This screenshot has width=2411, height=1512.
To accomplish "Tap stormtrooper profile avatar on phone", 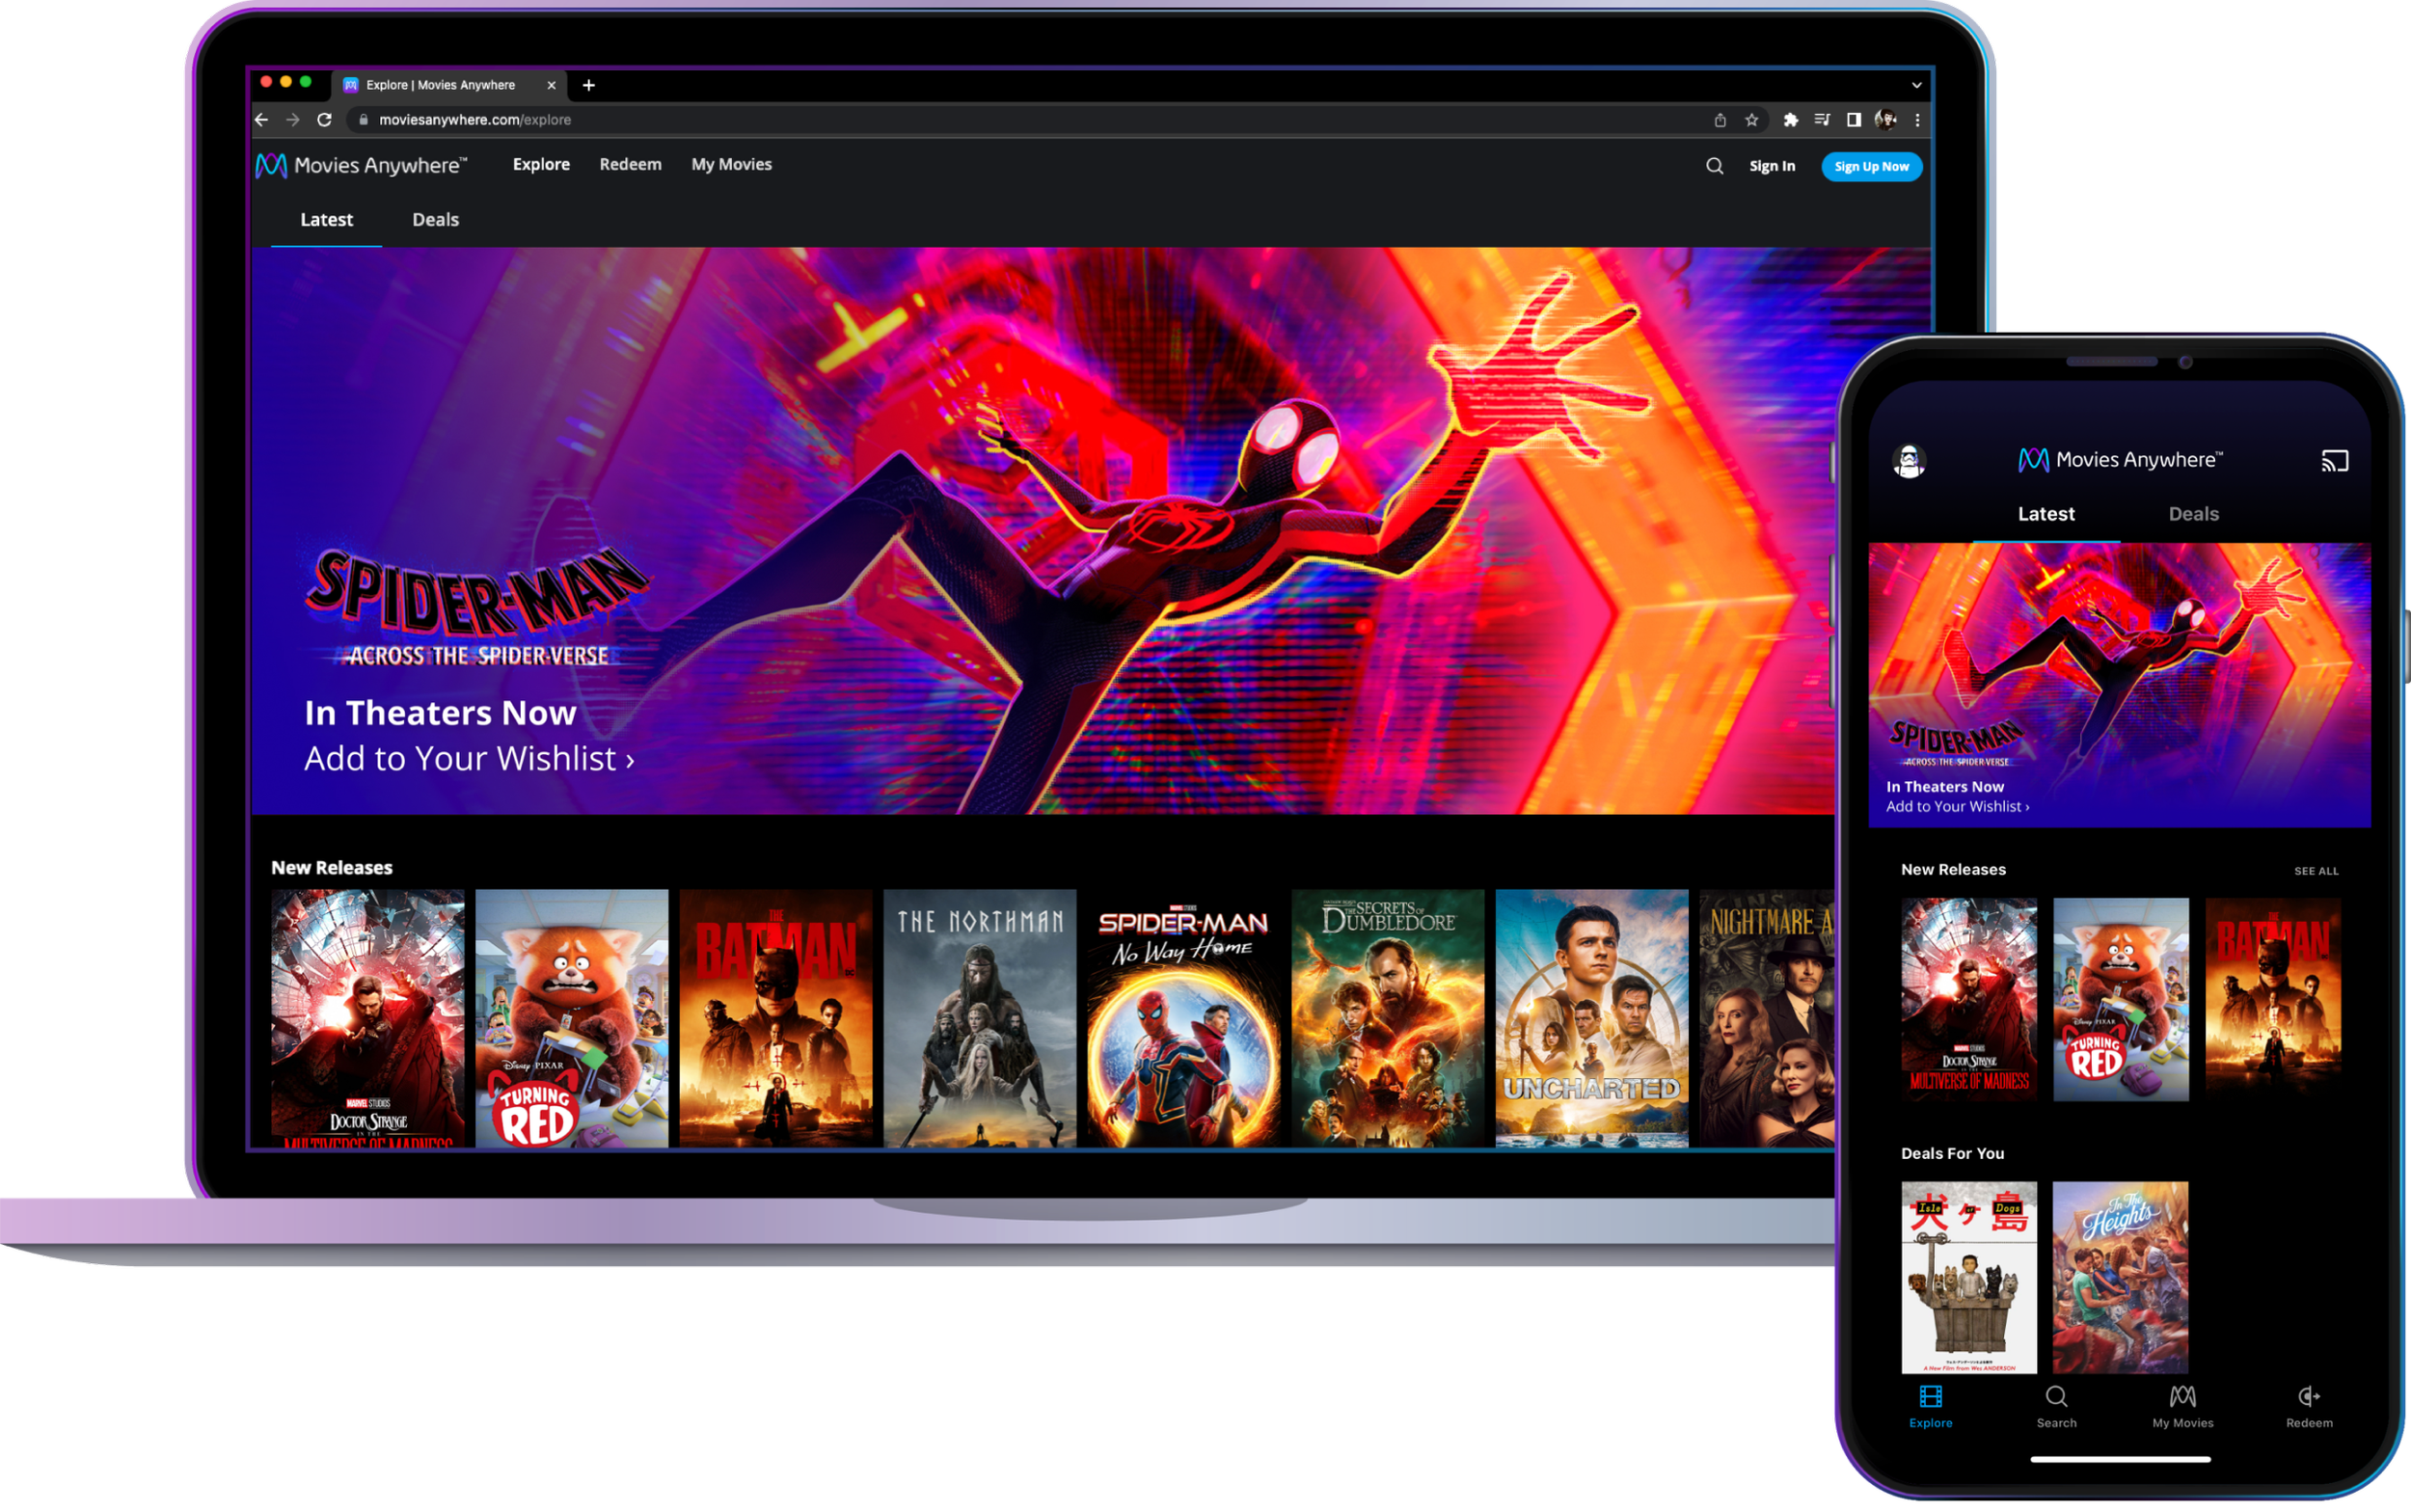I will [x=1909, y=461].
